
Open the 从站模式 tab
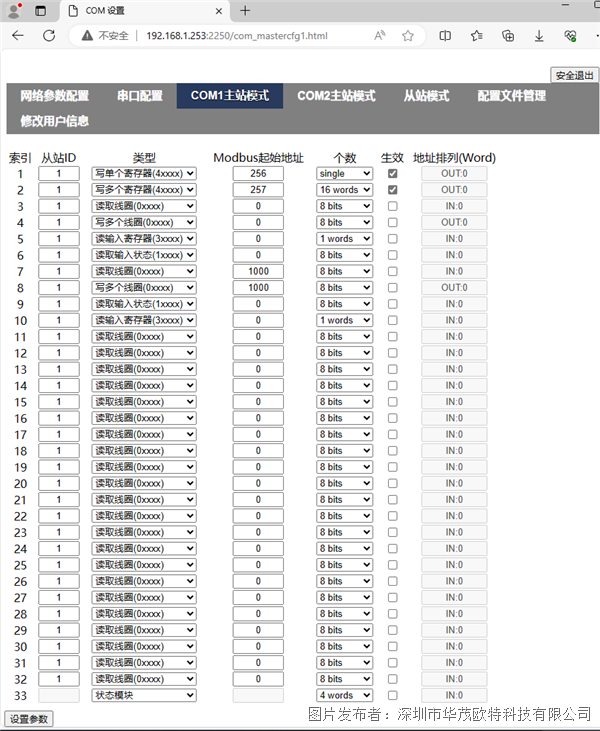click(427, 96)
